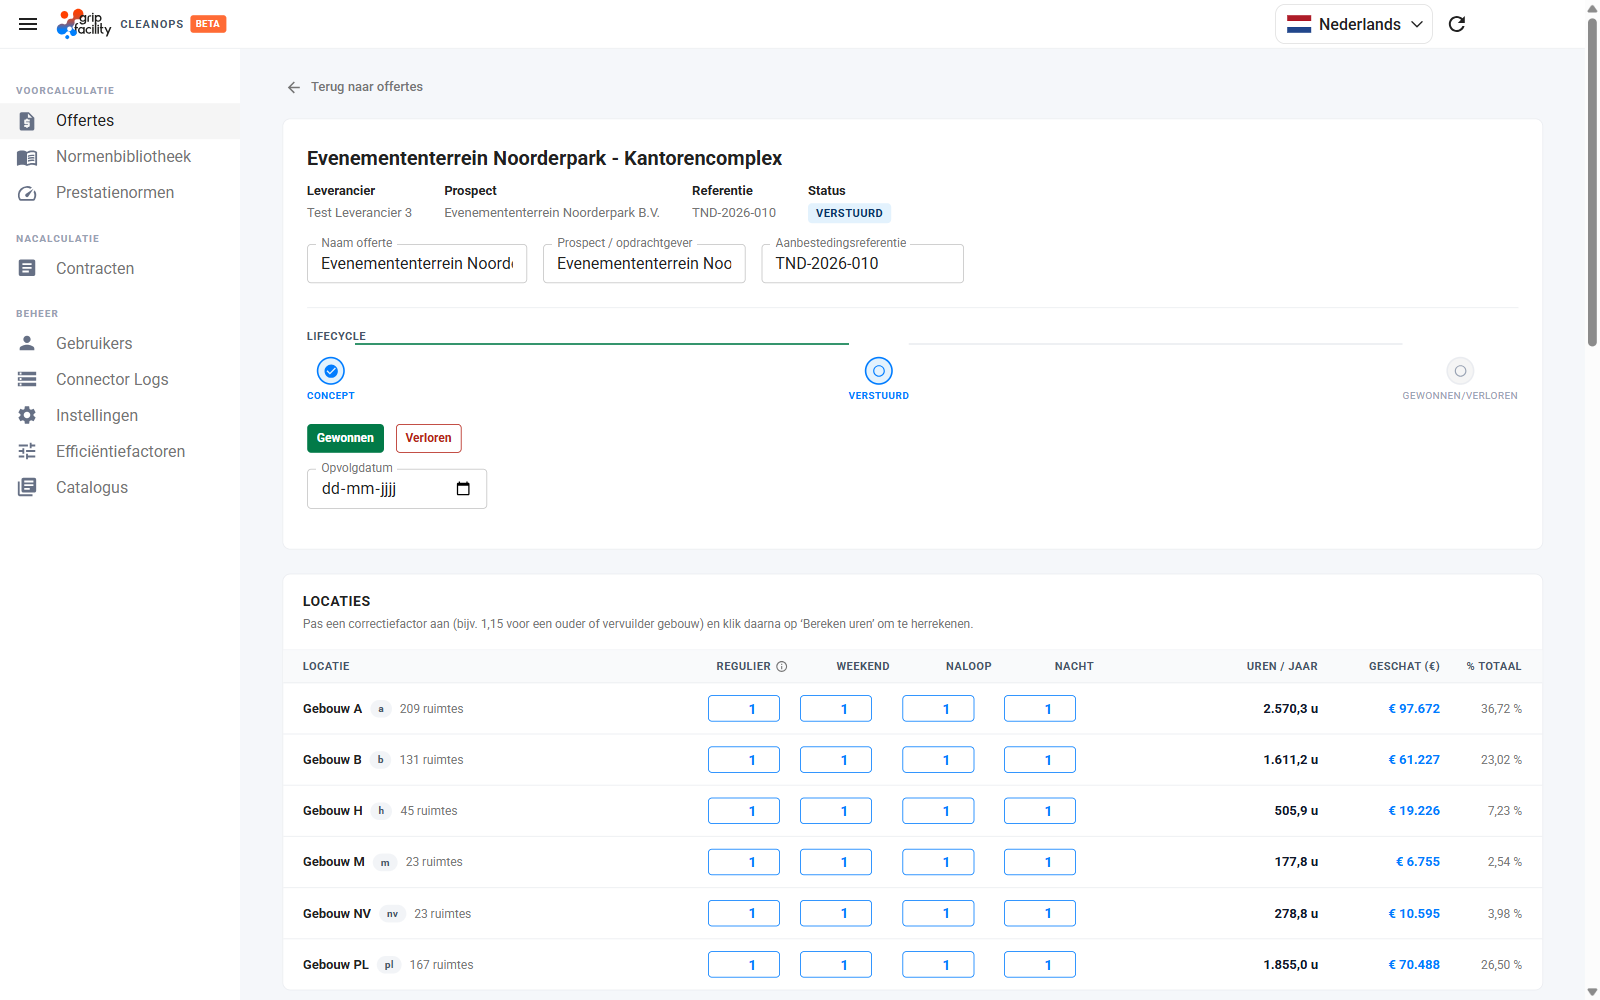Open Efficiëntiefactoren in the sidebar
Screen dimensions: 1600x1000
point(120,451)
